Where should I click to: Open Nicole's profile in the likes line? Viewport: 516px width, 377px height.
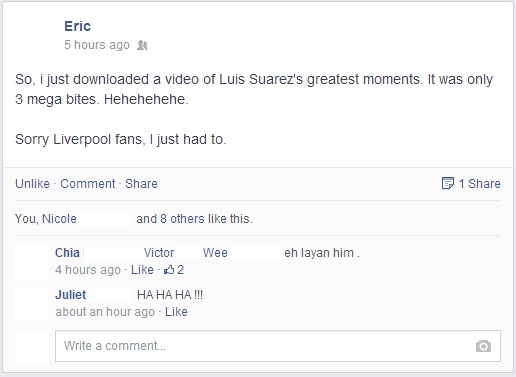tap(59, 219)
